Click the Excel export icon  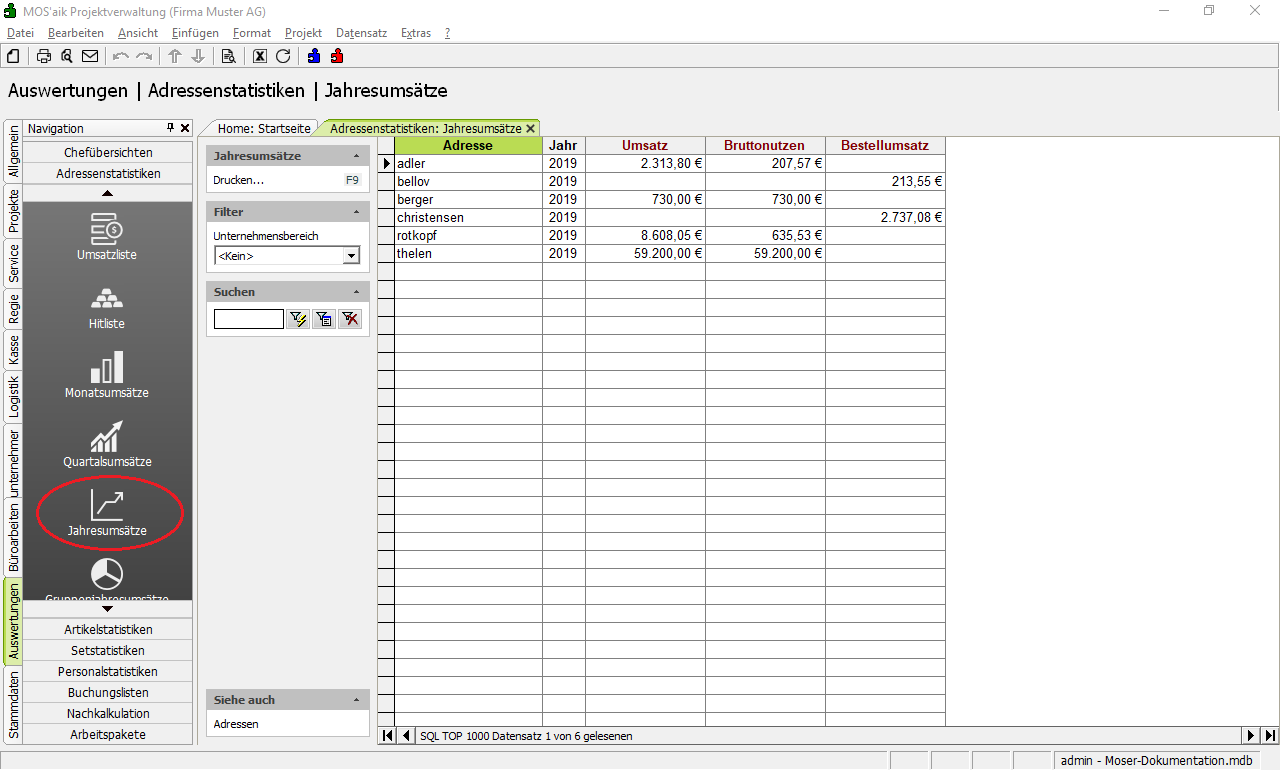[x=260, y=56]
